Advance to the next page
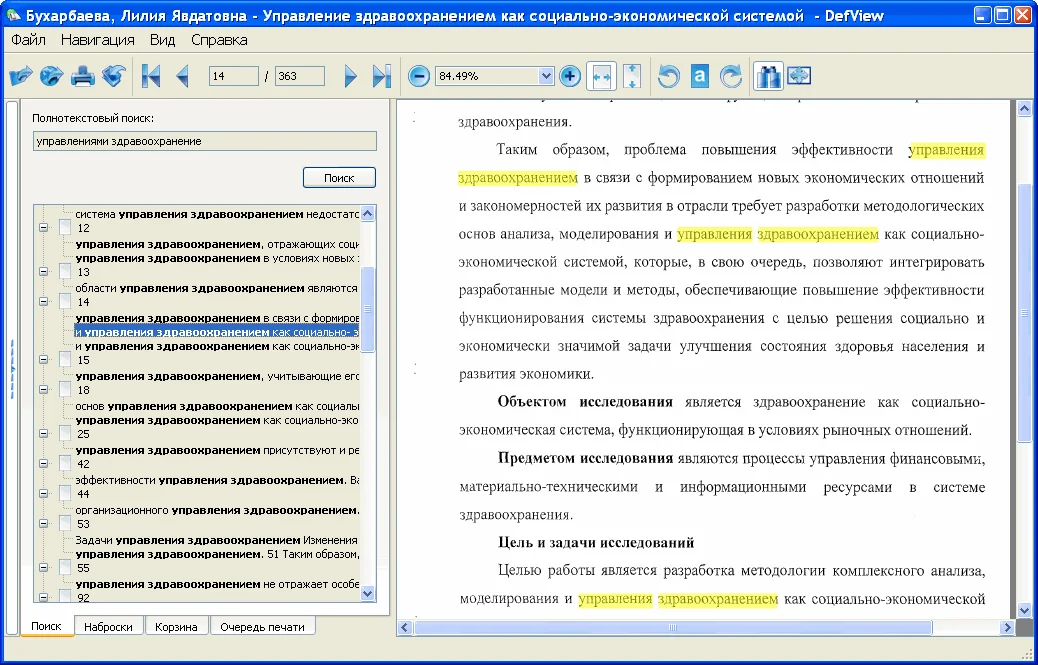The image size is (1038, 665). 352,75
